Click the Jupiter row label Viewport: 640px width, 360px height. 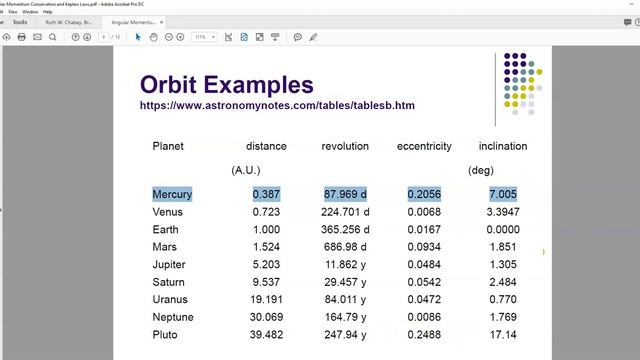pyautogui.click(x=169, y=264)
